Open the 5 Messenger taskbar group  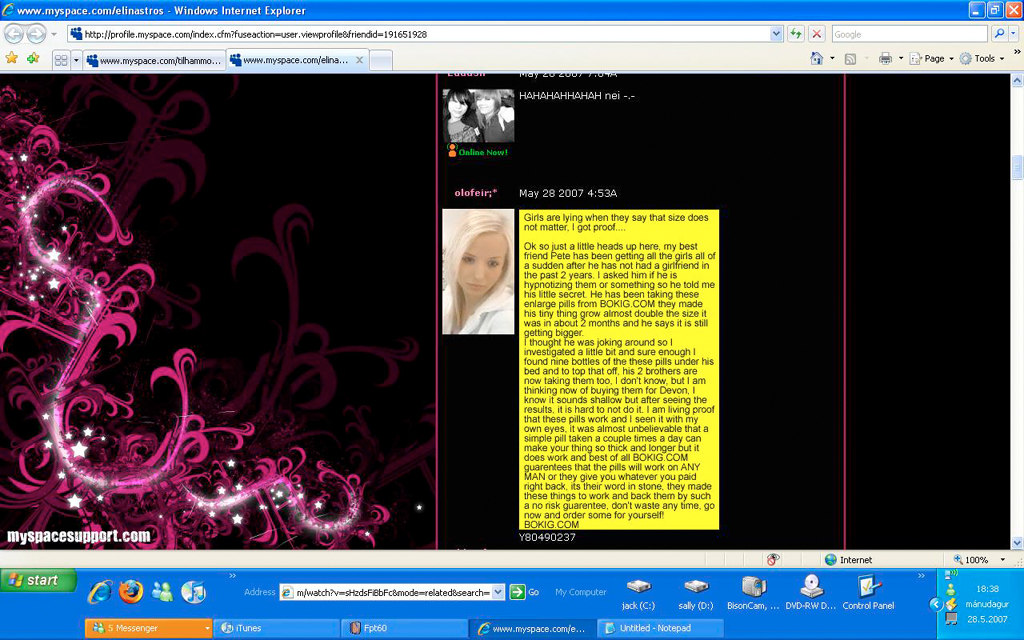pos(148,628)
